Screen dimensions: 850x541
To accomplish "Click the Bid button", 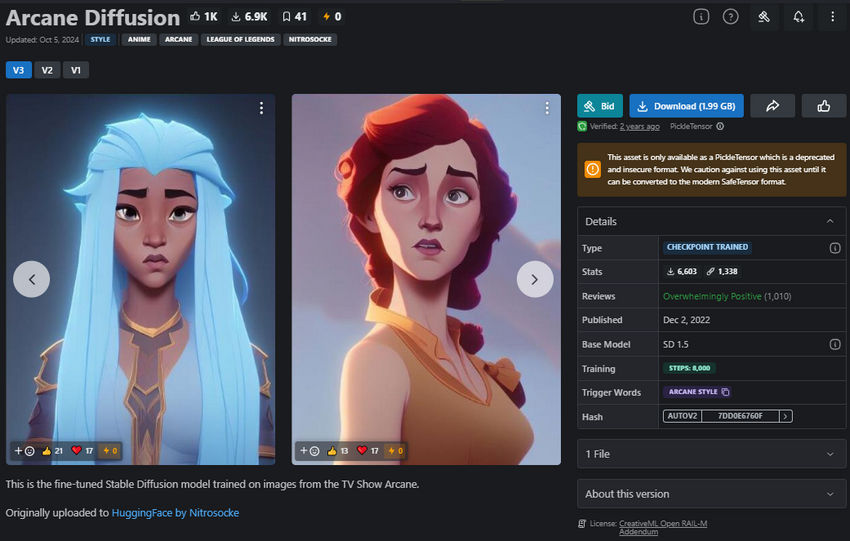I will (600, 106).
